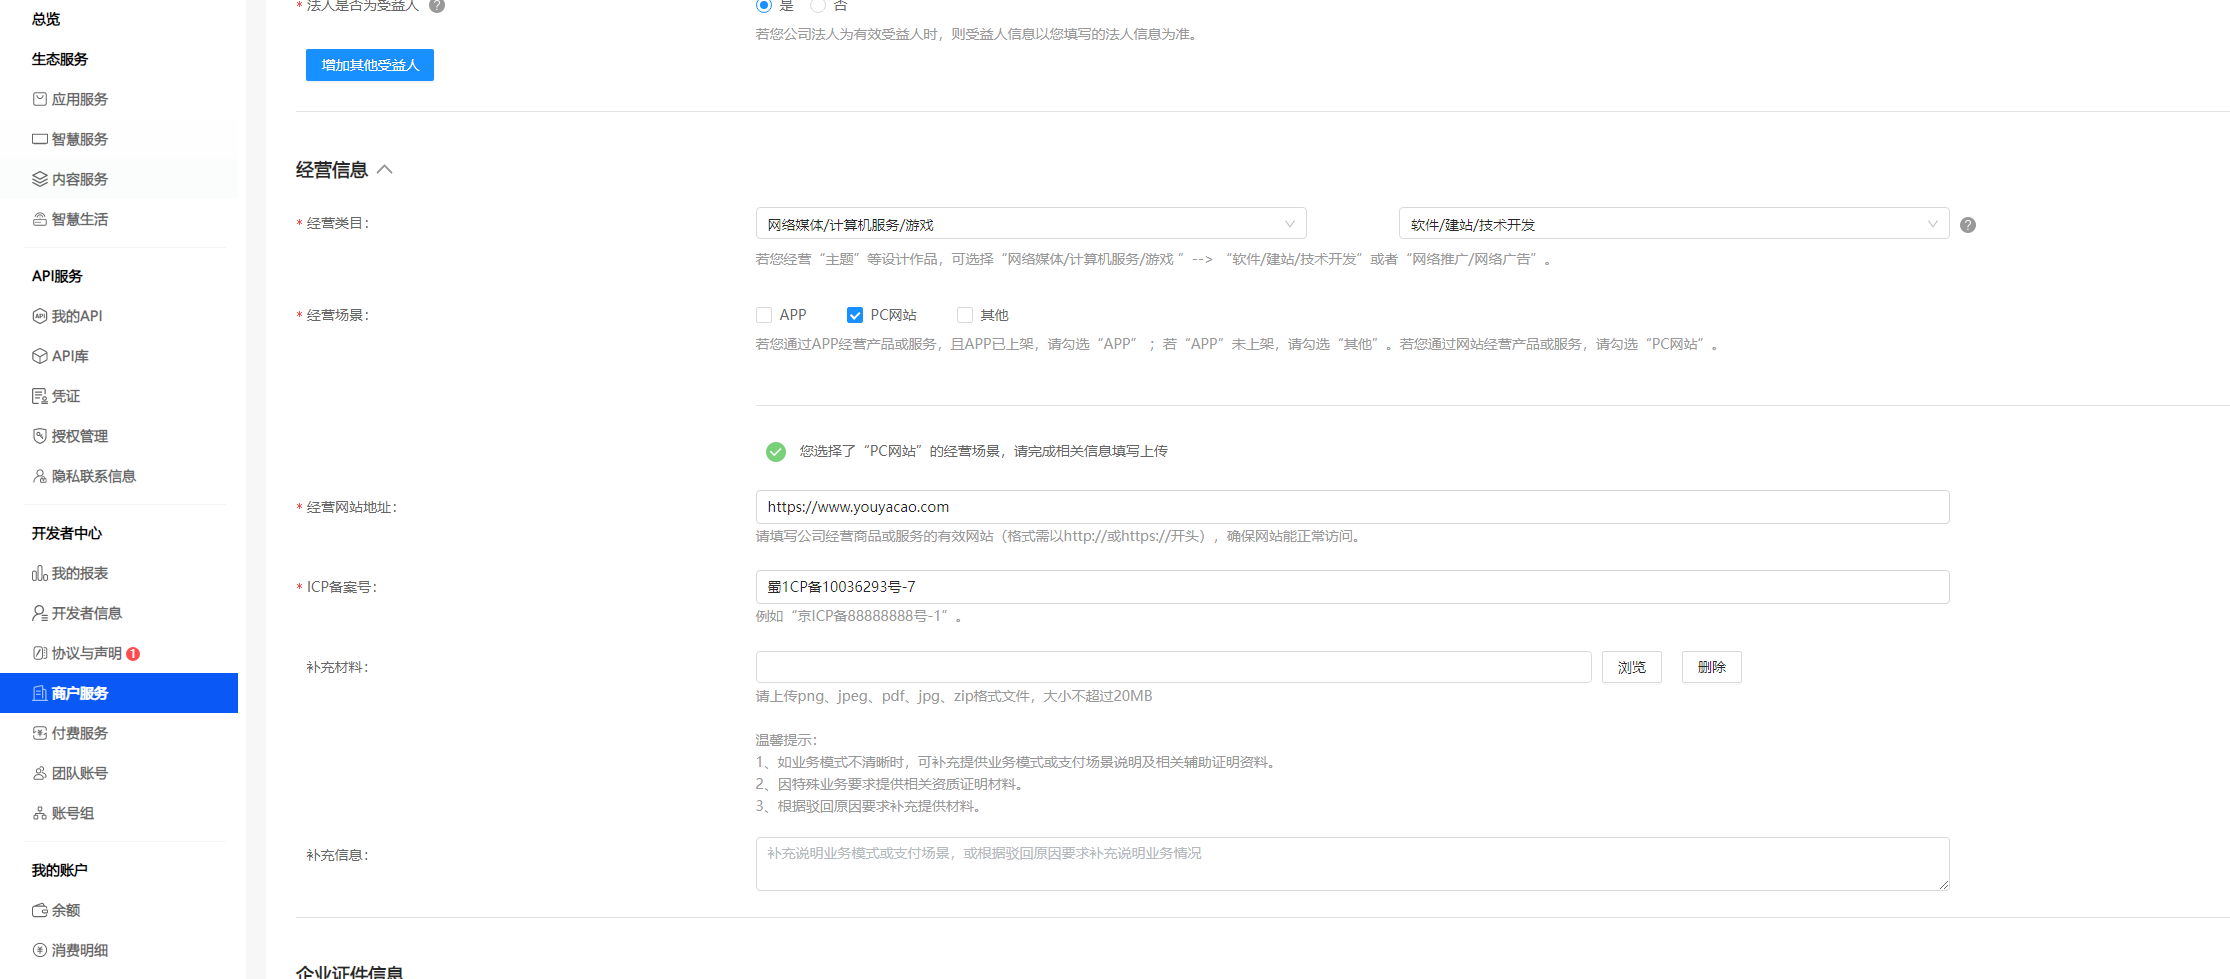Click the green check success icon

pos(776,452)
